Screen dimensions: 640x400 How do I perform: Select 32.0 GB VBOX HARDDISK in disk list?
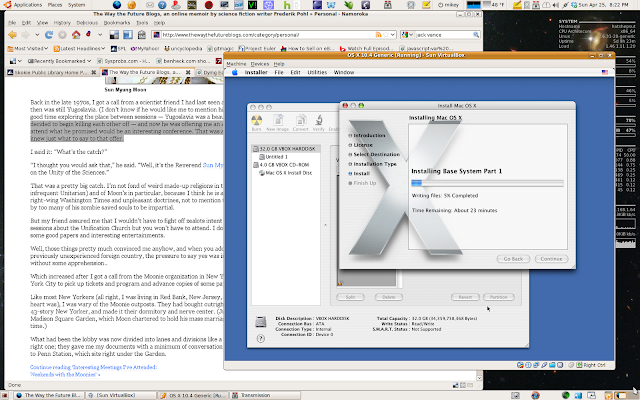[x=286, y=149]
